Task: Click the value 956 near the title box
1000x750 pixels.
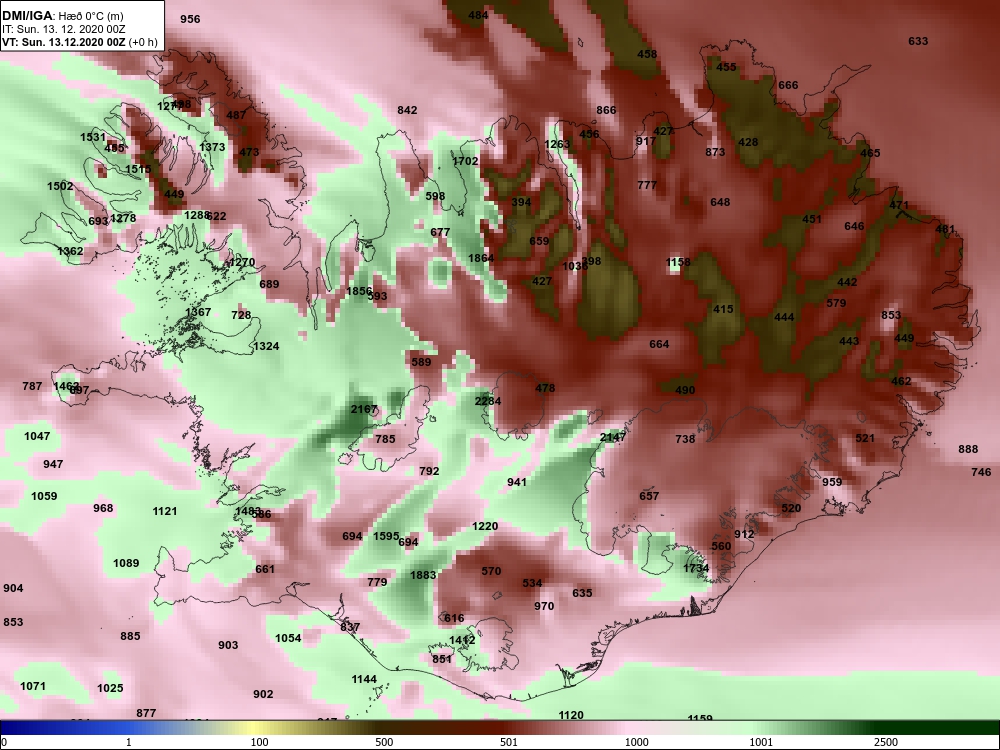Action: [190, 19]
